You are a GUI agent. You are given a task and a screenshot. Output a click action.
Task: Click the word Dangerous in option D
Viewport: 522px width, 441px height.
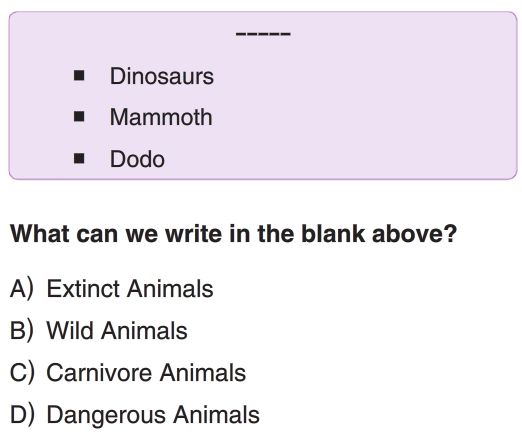[107, 415]
